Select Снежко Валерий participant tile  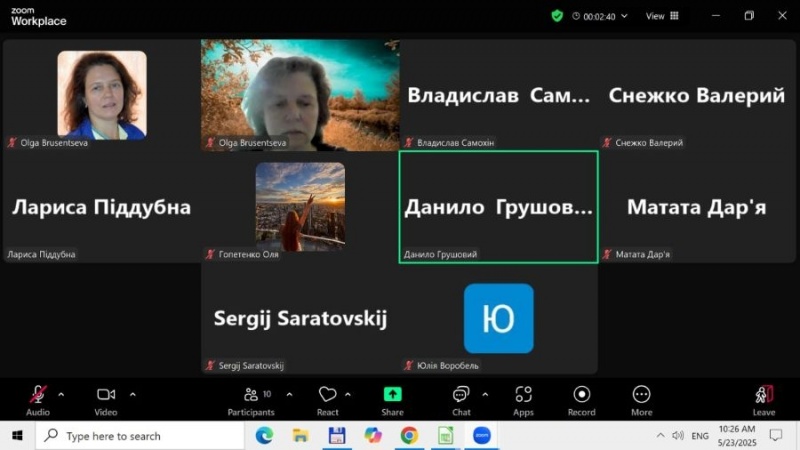[697, 95]
